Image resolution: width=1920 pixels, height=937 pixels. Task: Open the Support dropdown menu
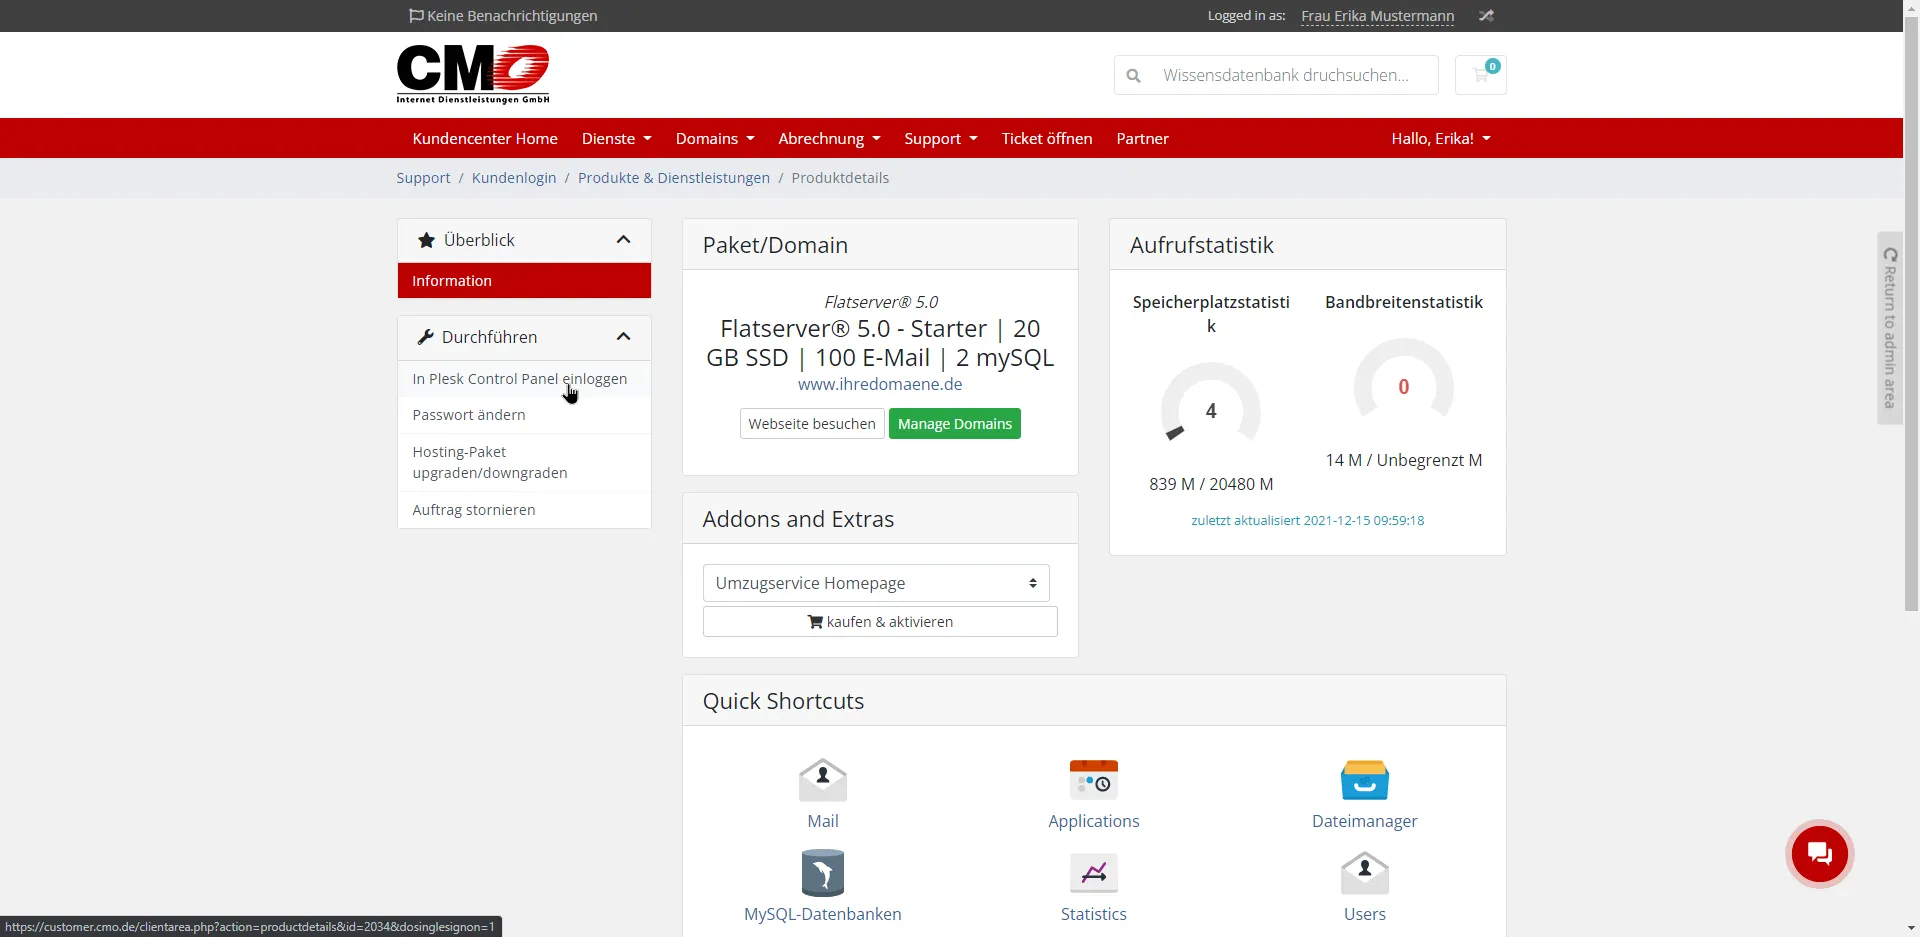(x=941, y=138)
